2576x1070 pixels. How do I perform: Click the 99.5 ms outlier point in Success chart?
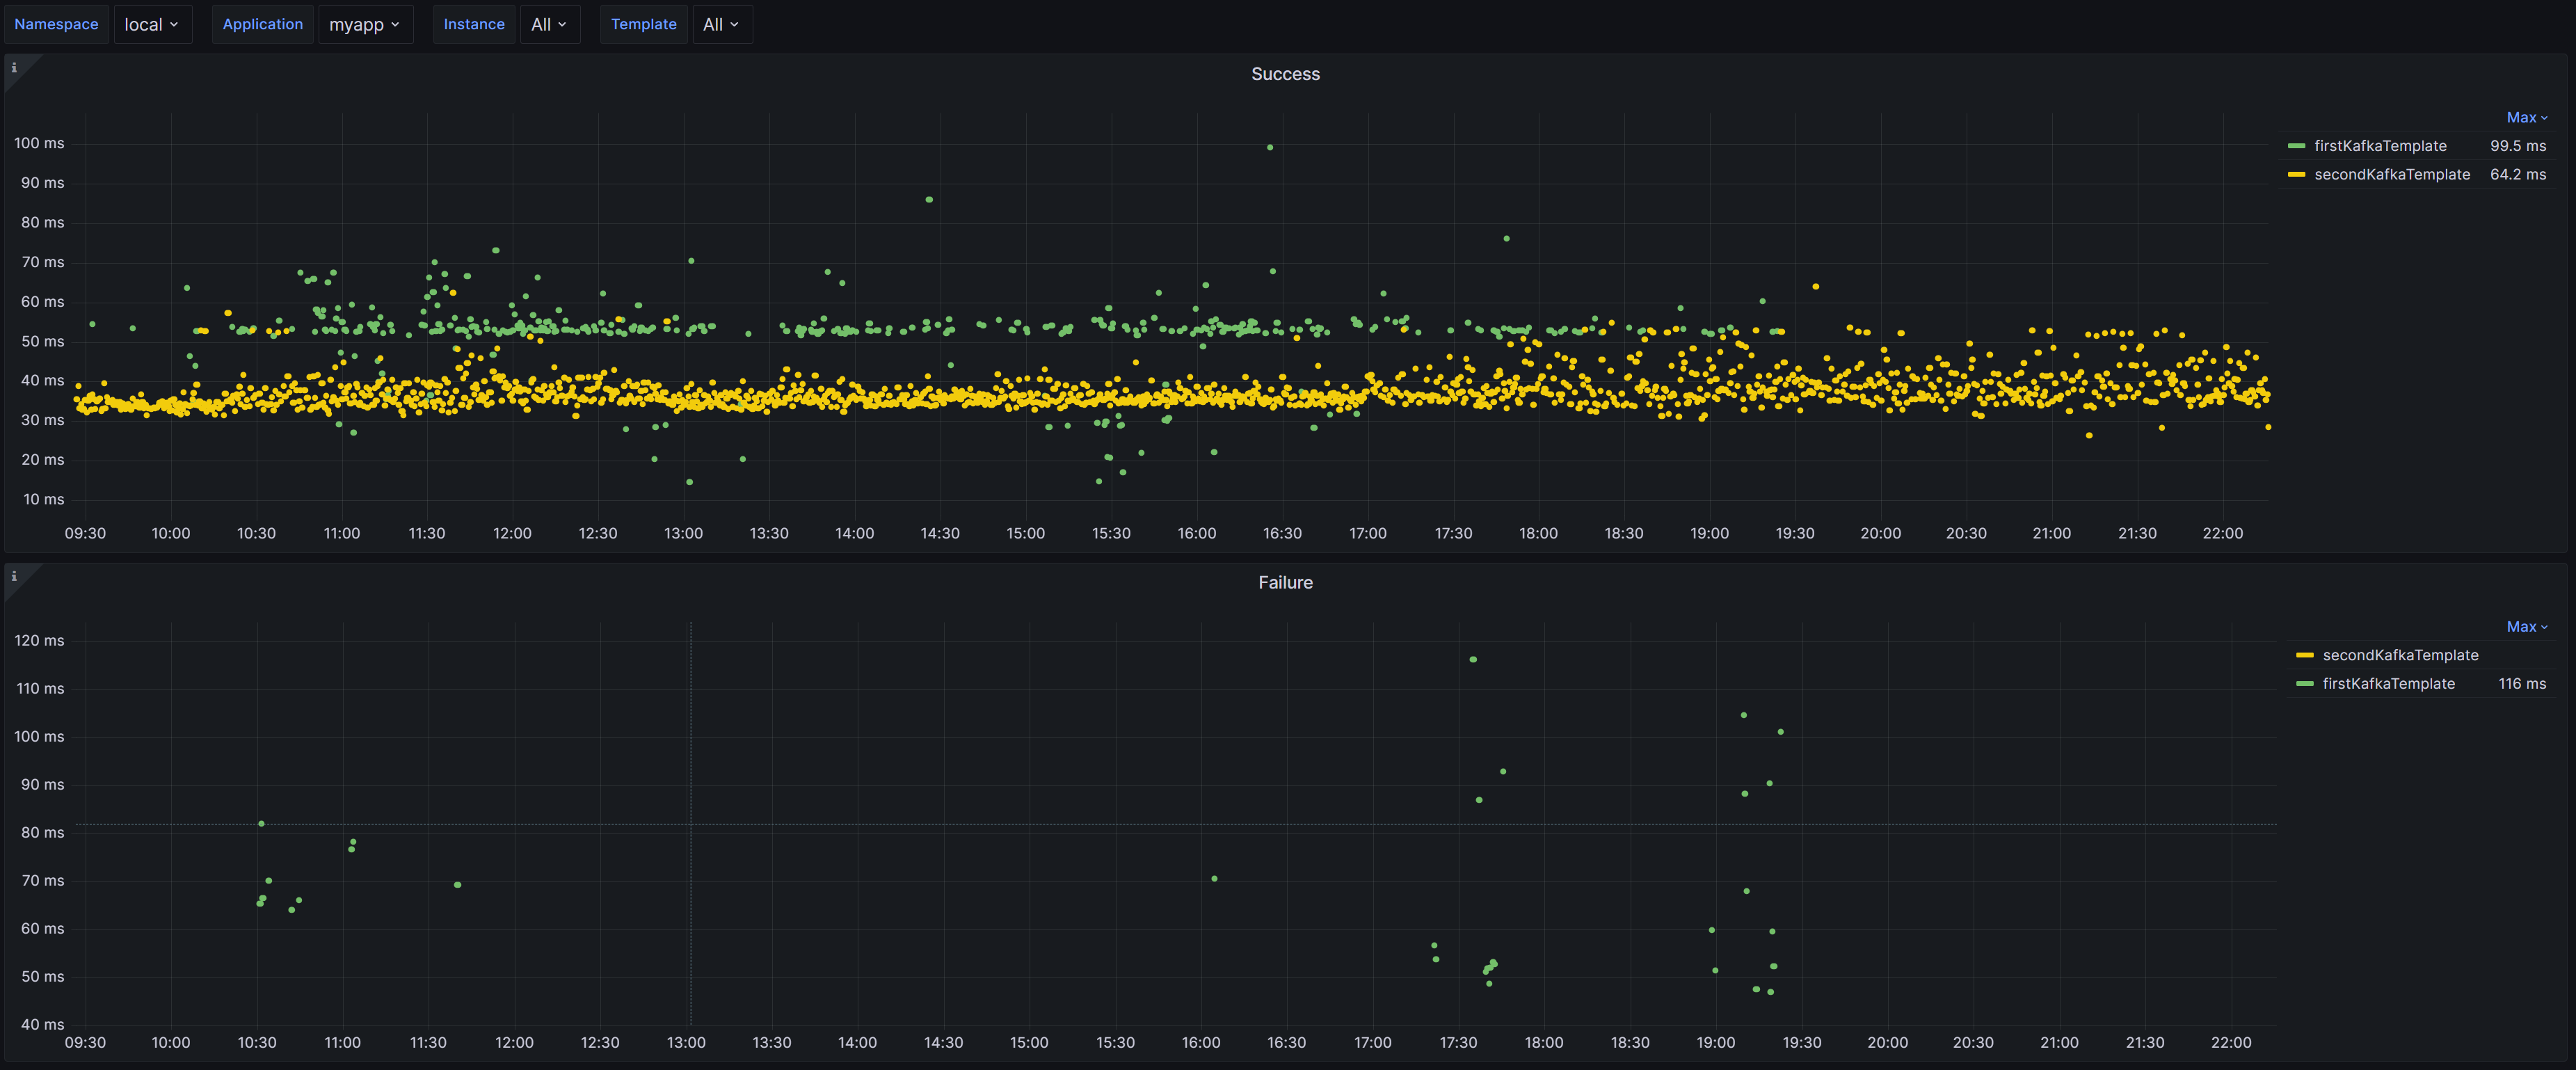pyautogui.click(x=1270, y=147)
